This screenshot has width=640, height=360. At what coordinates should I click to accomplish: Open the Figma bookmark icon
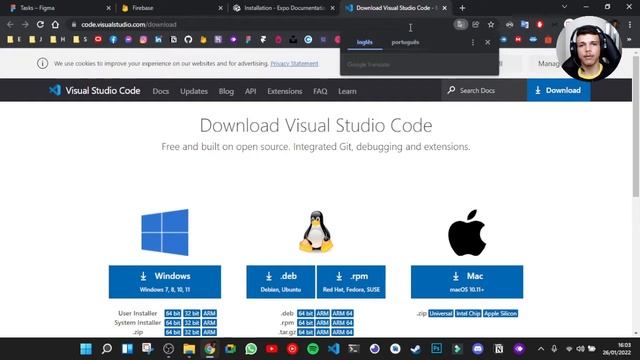248,40
